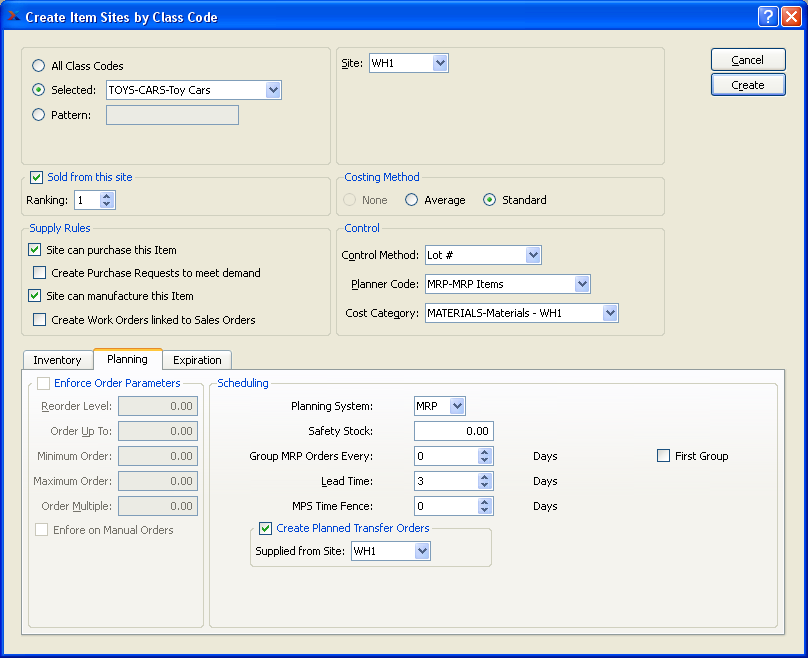Image resolution: width=808 pixels, height=658 pixels.
Task: Increase the Ranking spinner value
Action: click(108, 196)
